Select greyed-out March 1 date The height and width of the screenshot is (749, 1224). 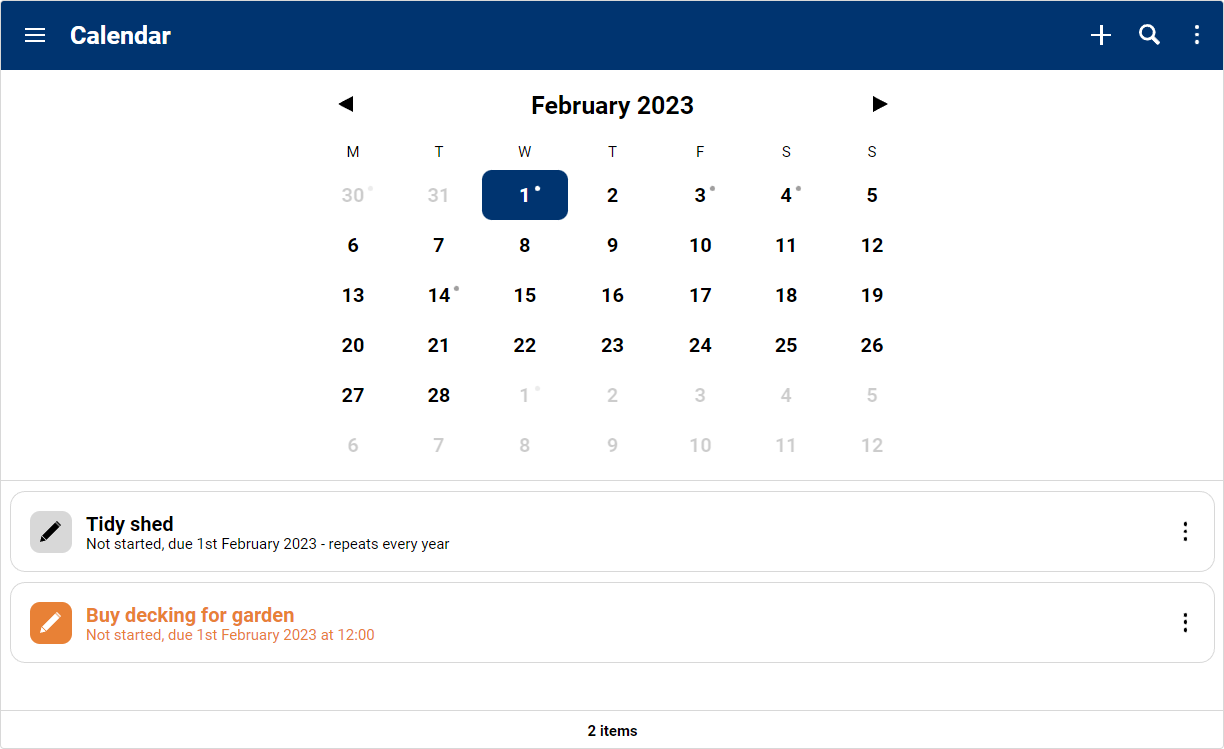[x=525, y=395]
